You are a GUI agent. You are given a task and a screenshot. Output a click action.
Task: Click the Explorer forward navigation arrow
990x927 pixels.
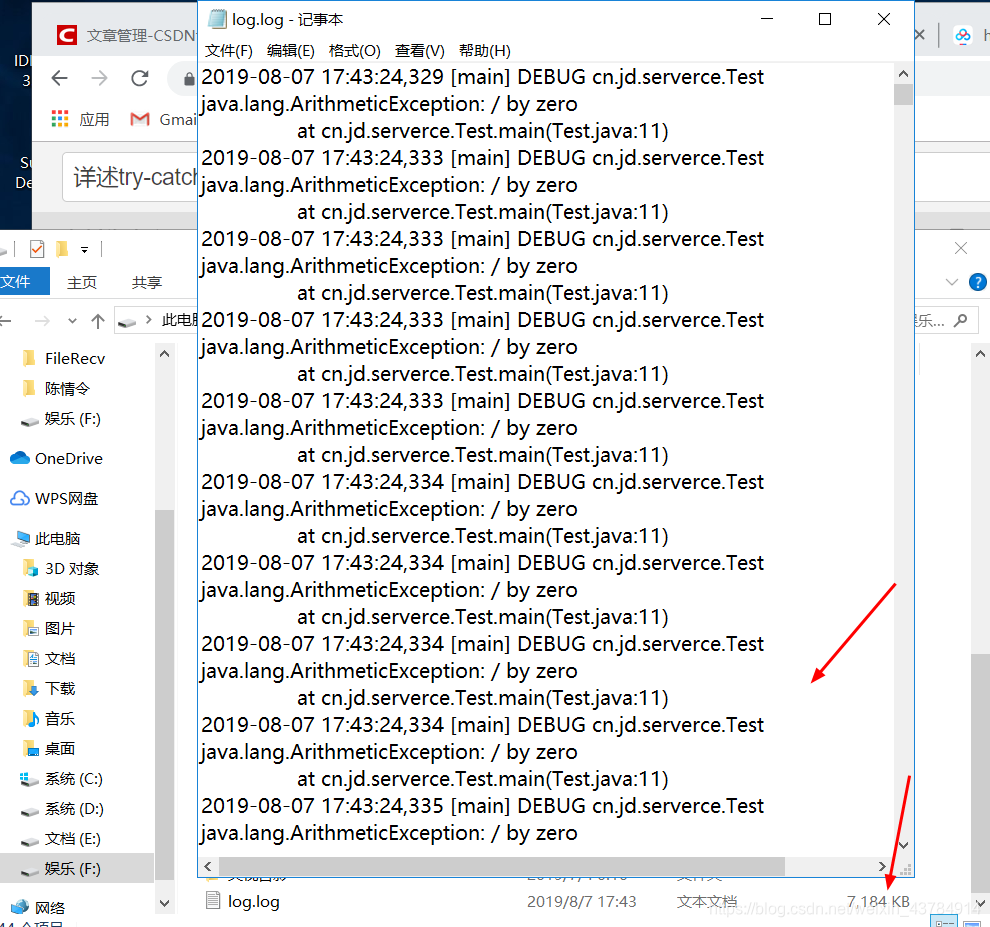tap(42, 321)
